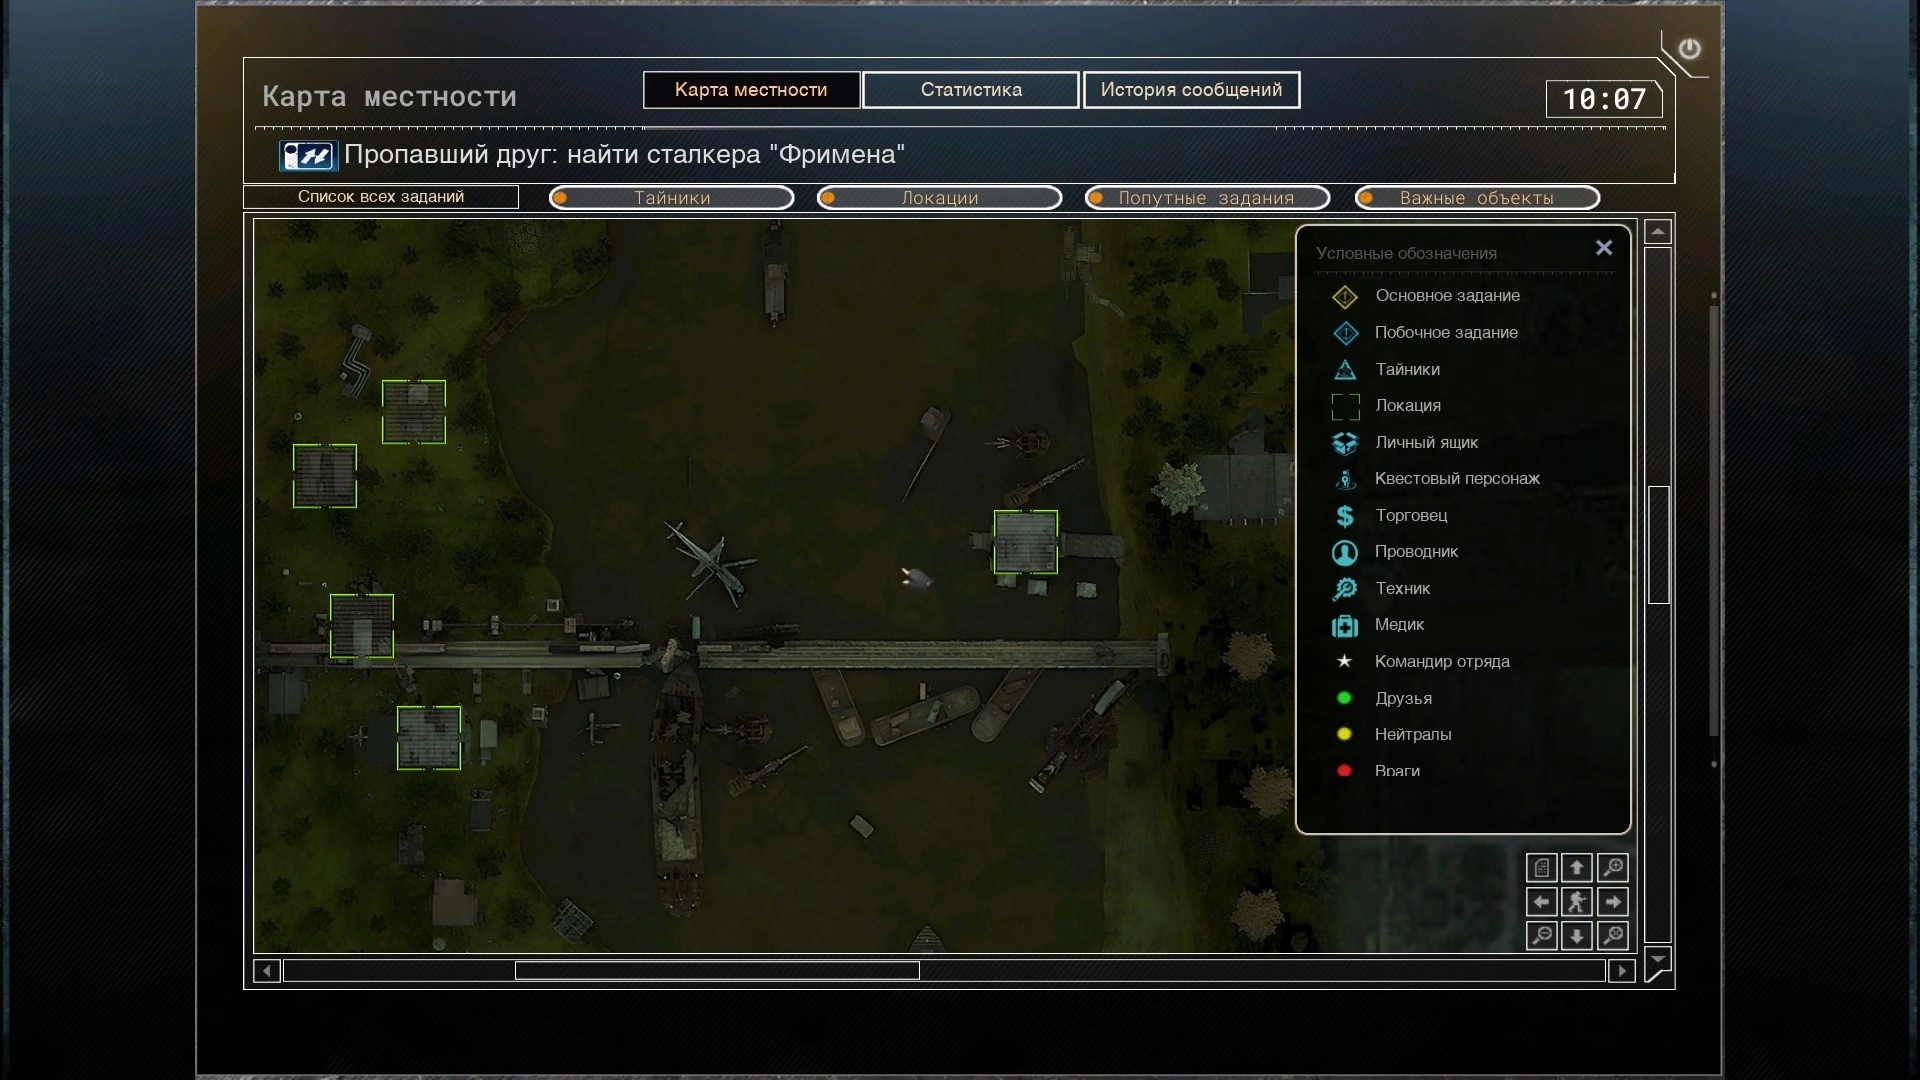The image size is (1920, 1080).
Task: Click the blue diamond icon for Побочное задание
Action: point(1345,333)
